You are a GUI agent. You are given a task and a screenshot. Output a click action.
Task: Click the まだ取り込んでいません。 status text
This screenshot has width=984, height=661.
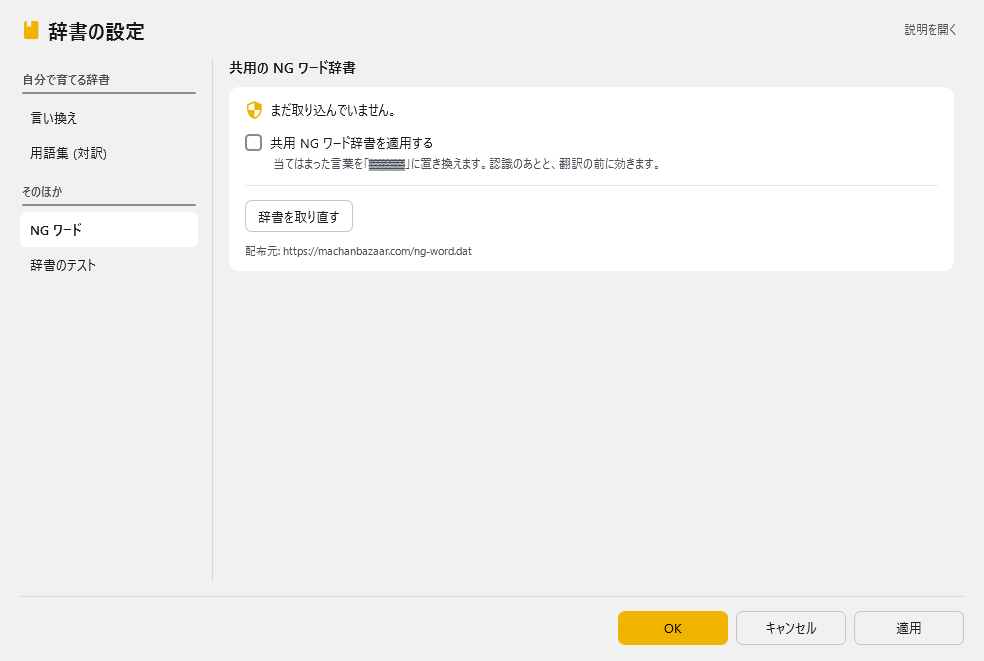(333, 110)
